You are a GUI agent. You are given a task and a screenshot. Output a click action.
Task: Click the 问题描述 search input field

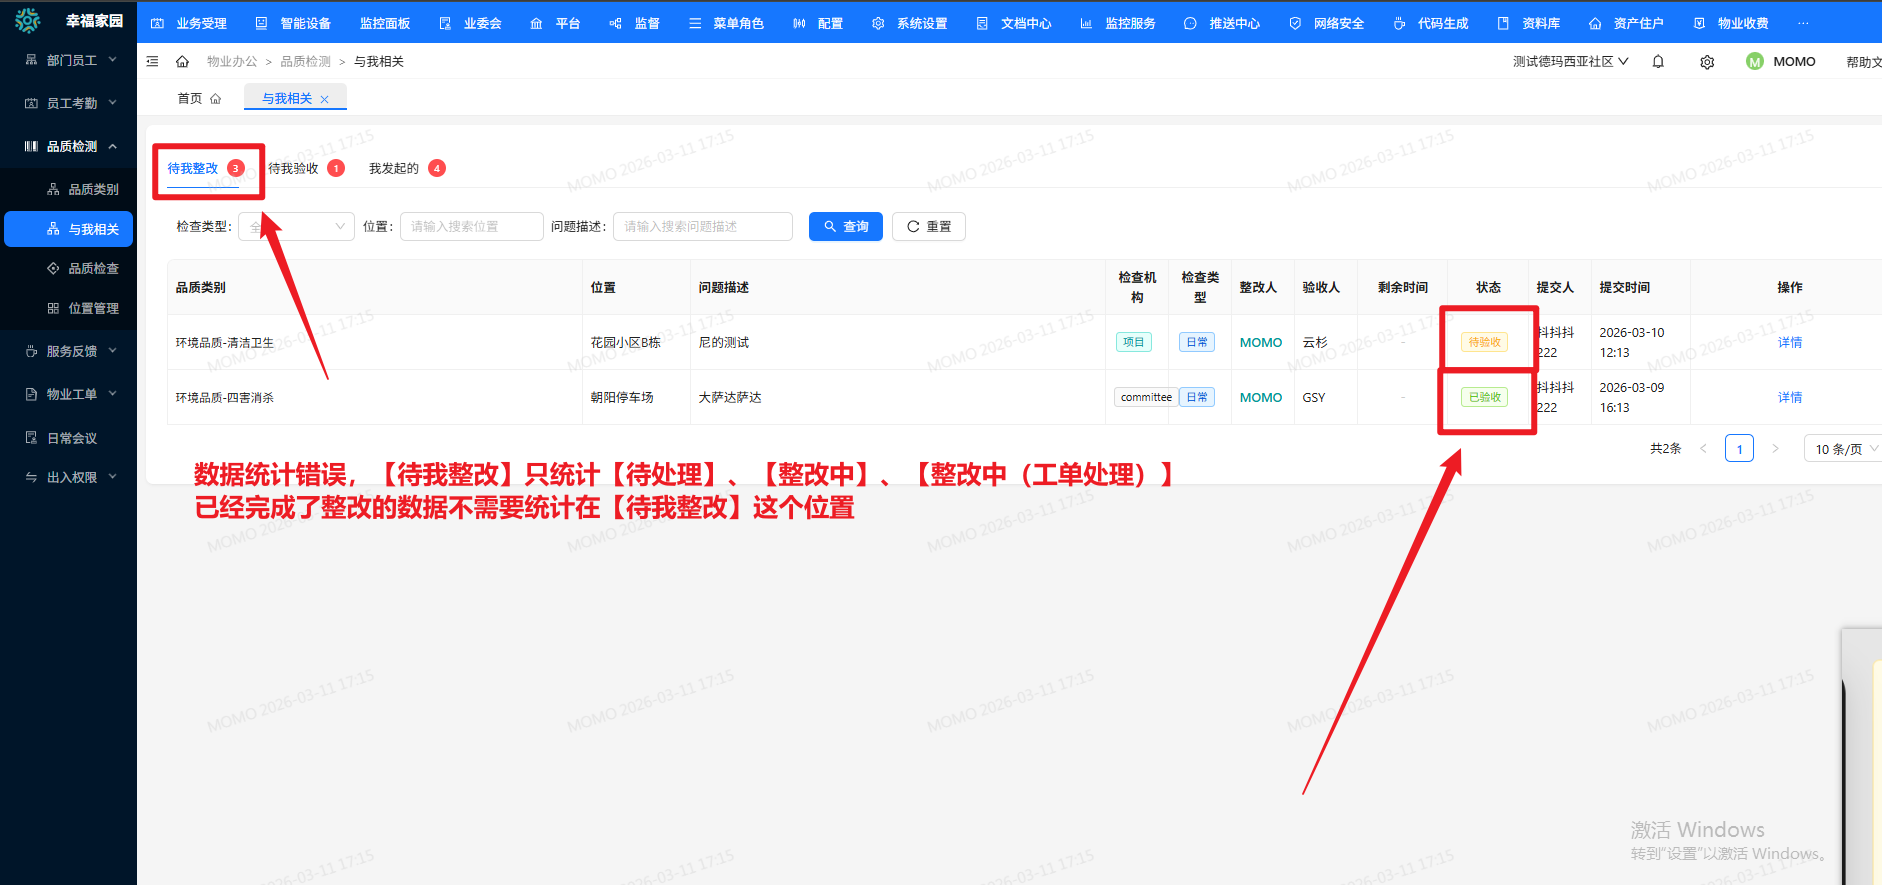pos(702,227)
